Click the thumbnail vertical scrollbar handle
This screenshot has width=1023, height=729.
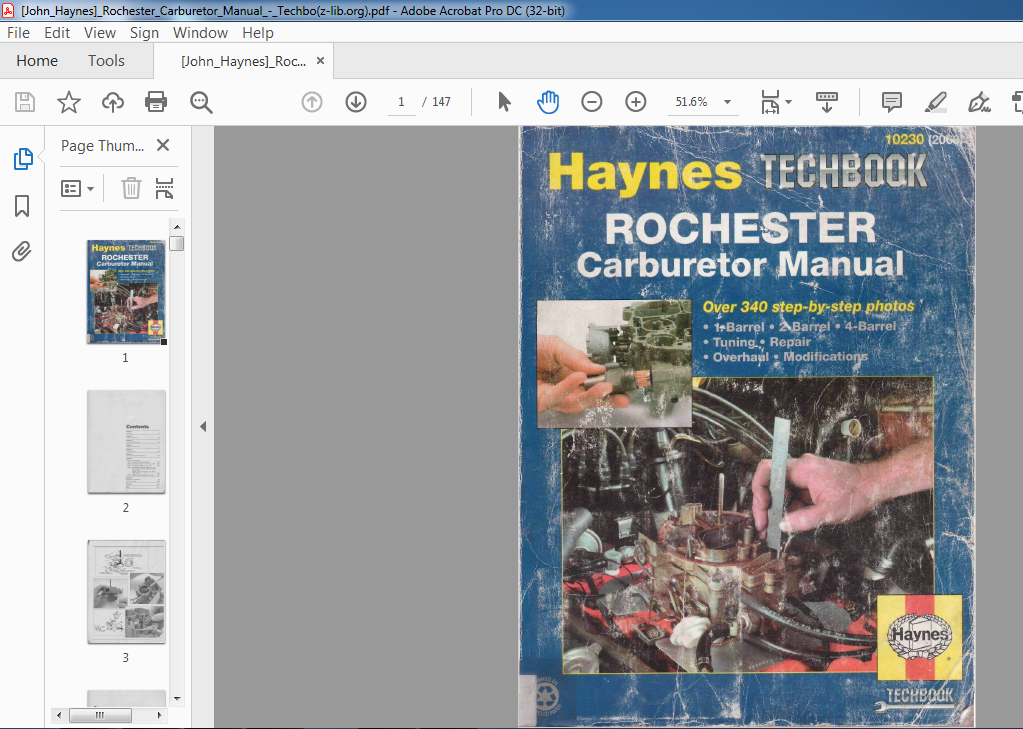(x=177, y=243)
